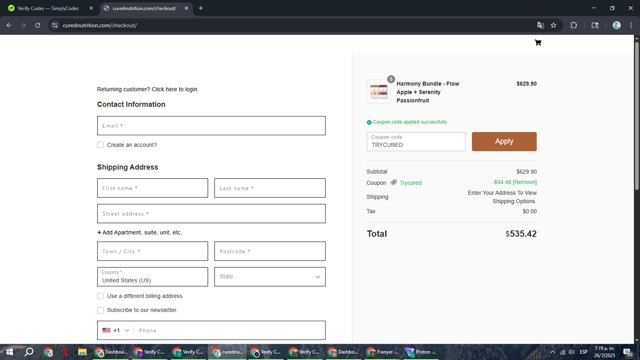Open the +1 phone country code dropdown
Viewport: 640px width, 360px height.
121,330
